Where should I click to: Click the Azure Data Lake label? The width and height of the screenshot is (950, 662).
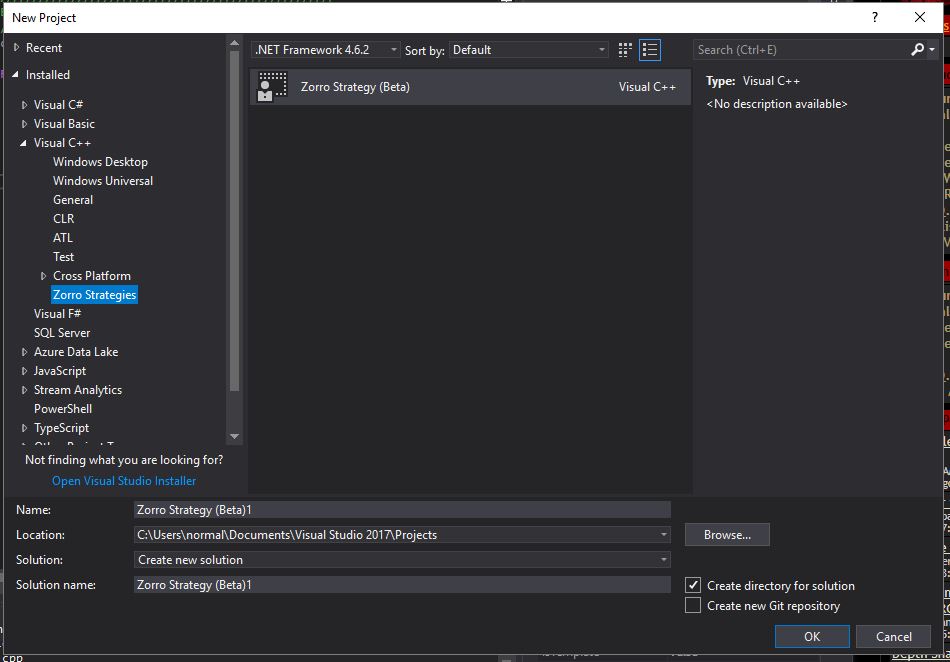[x=76, y=352]
